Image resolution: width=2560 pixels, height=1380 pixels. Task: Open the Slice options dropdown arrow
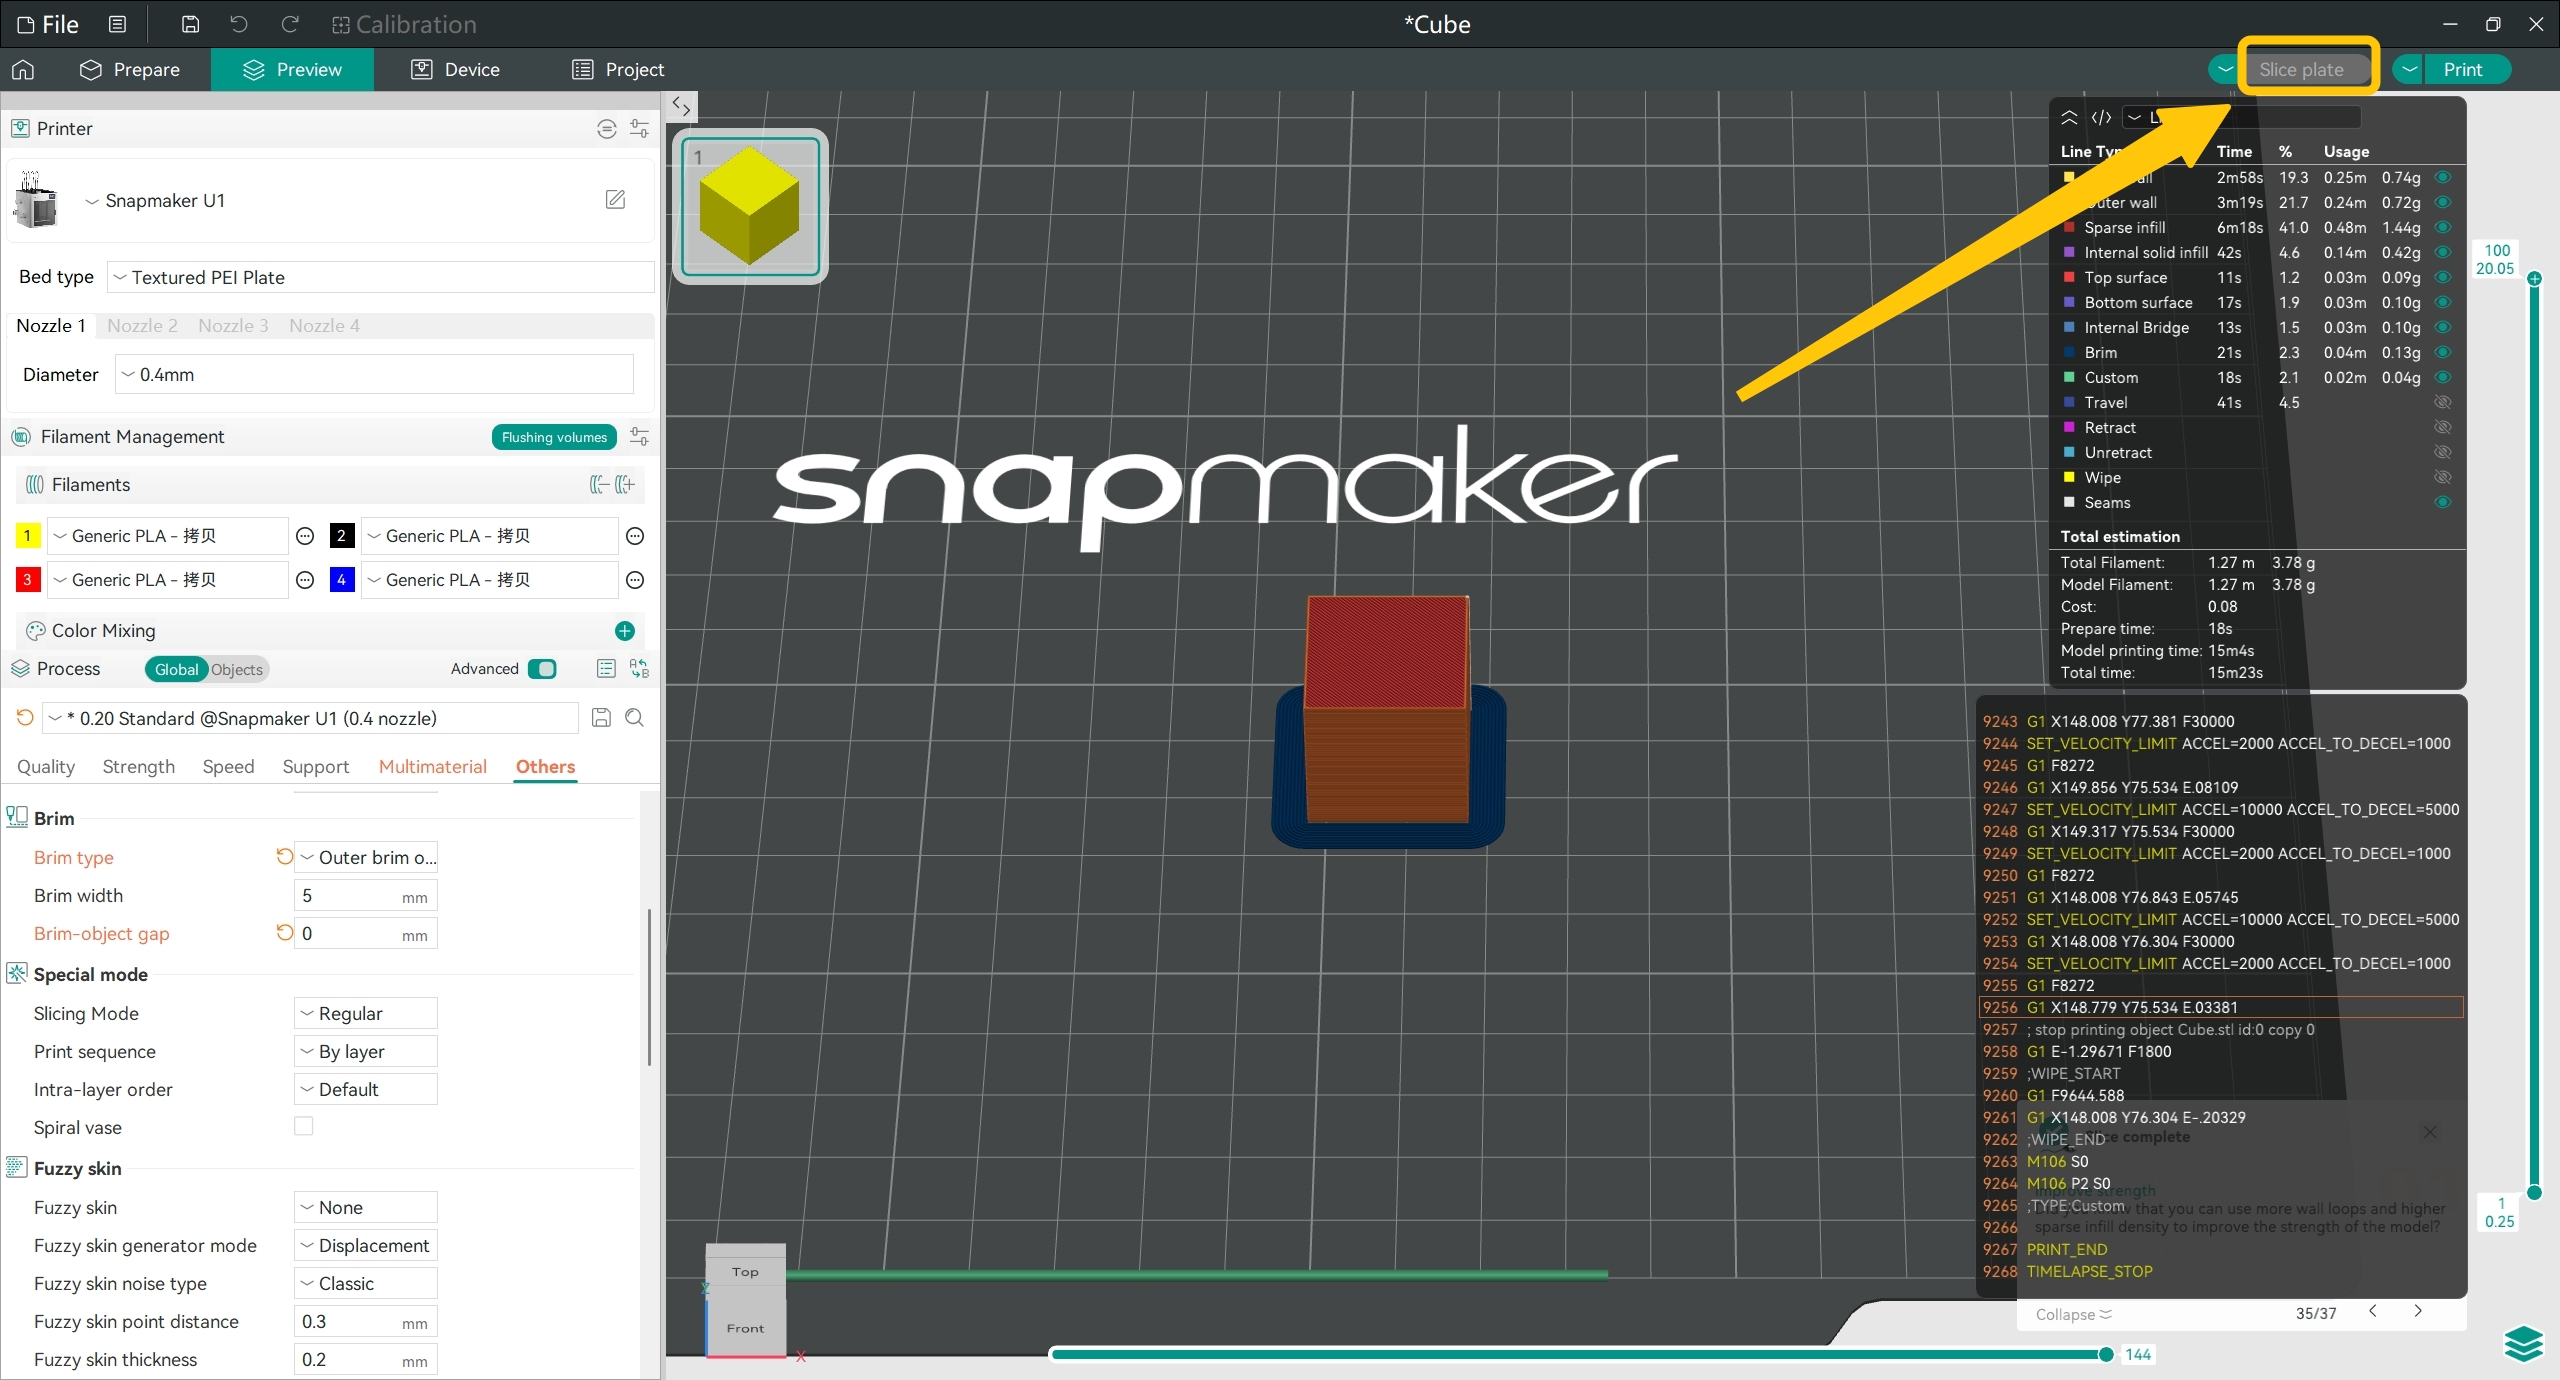pyautogui.click(x=2224, y=69)
